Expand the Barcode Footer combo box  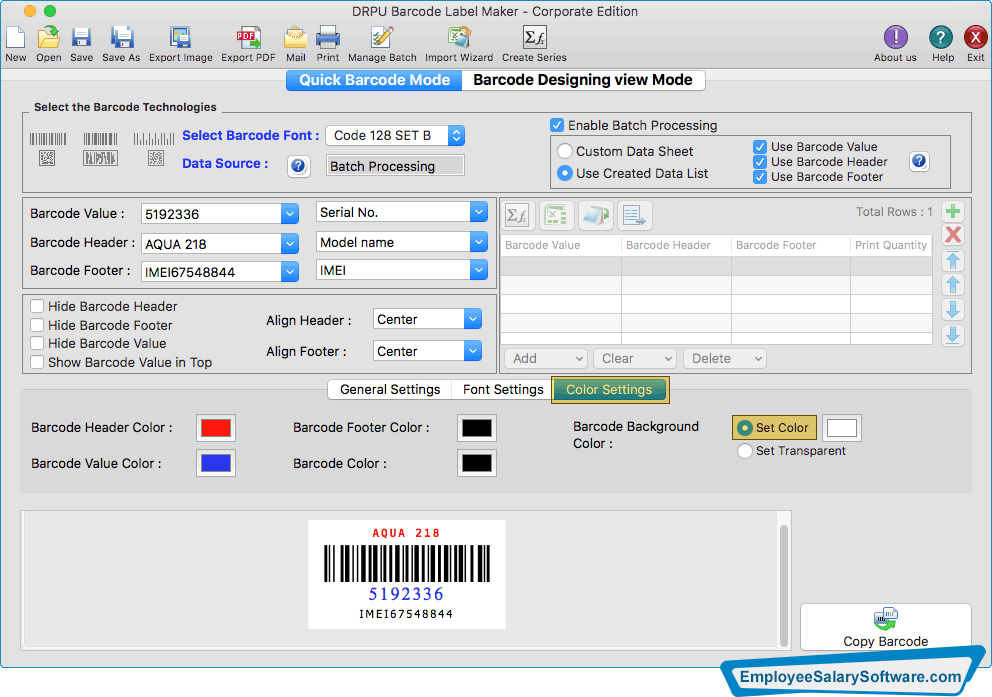290,271
